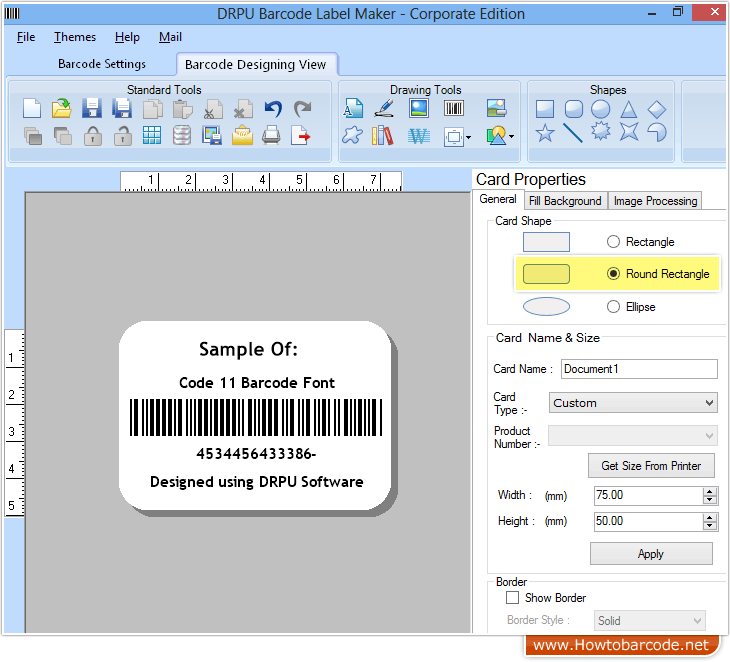Switch to the Barcode Settings tab

102,64
